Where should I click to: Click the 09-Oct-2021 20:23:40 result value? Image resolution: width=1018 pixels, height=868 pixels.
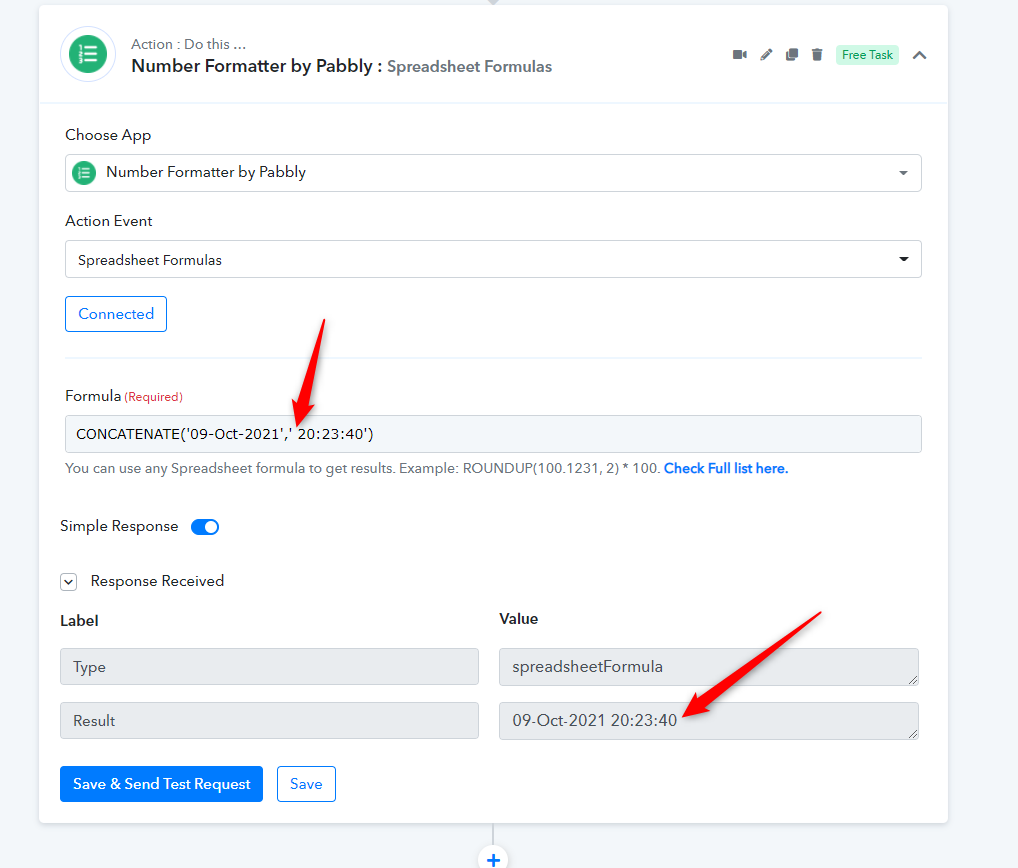coord(709,721)
